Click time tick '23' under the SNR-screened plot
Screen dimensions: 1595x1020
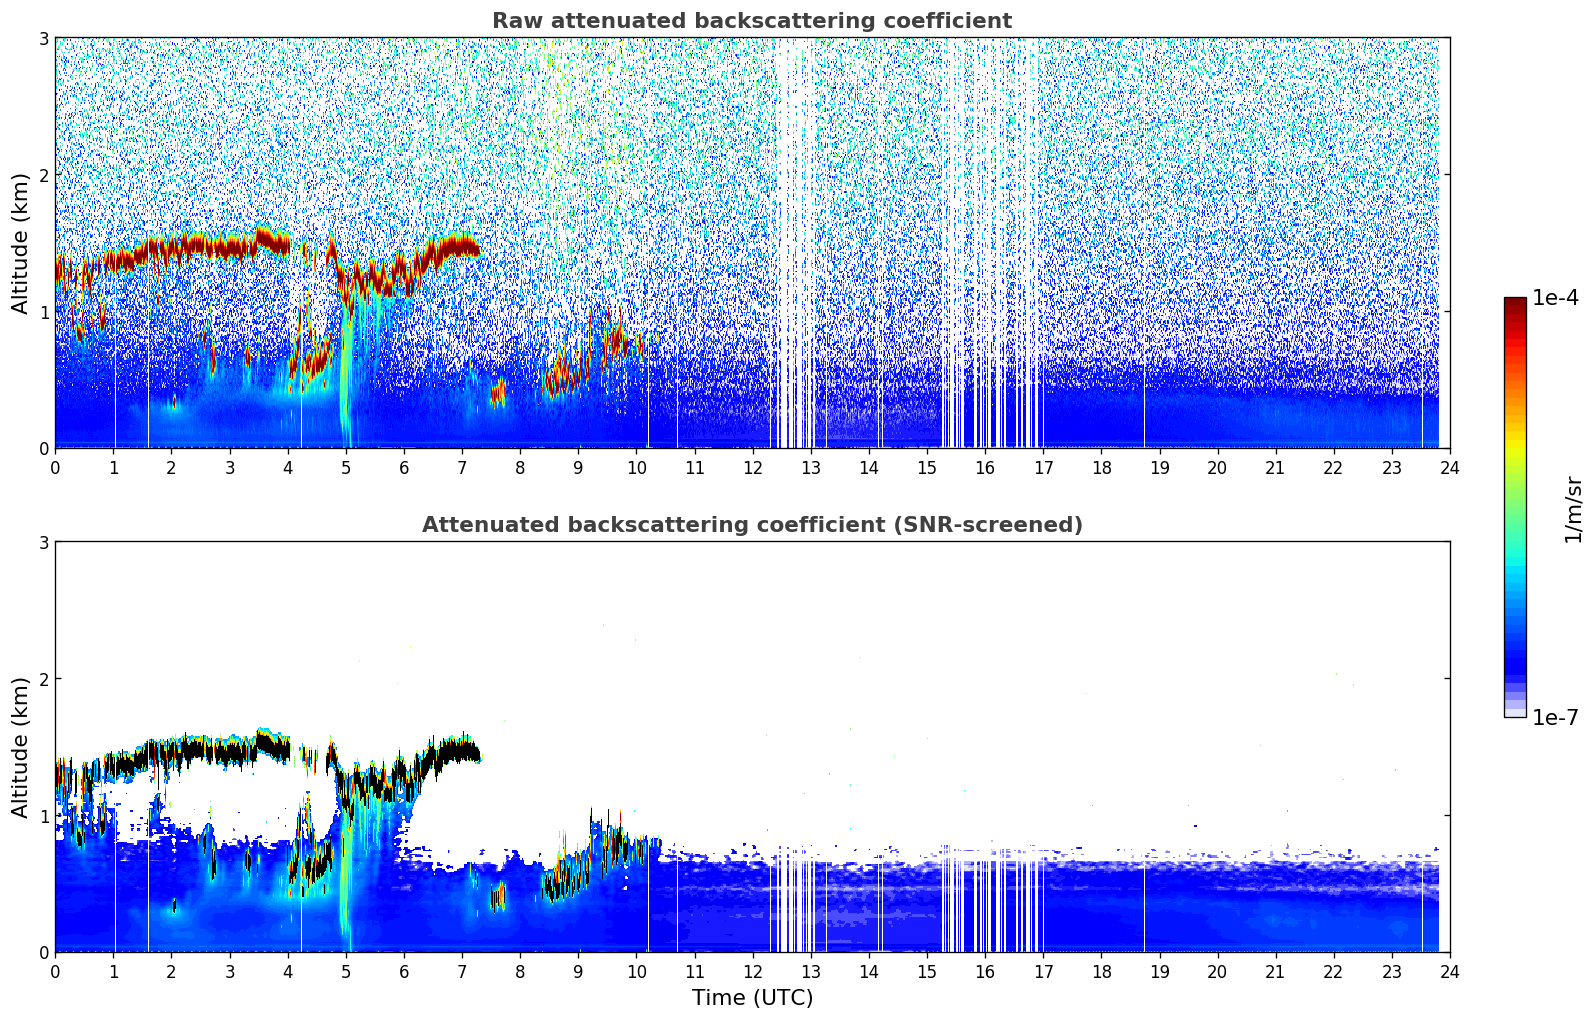1392,971
